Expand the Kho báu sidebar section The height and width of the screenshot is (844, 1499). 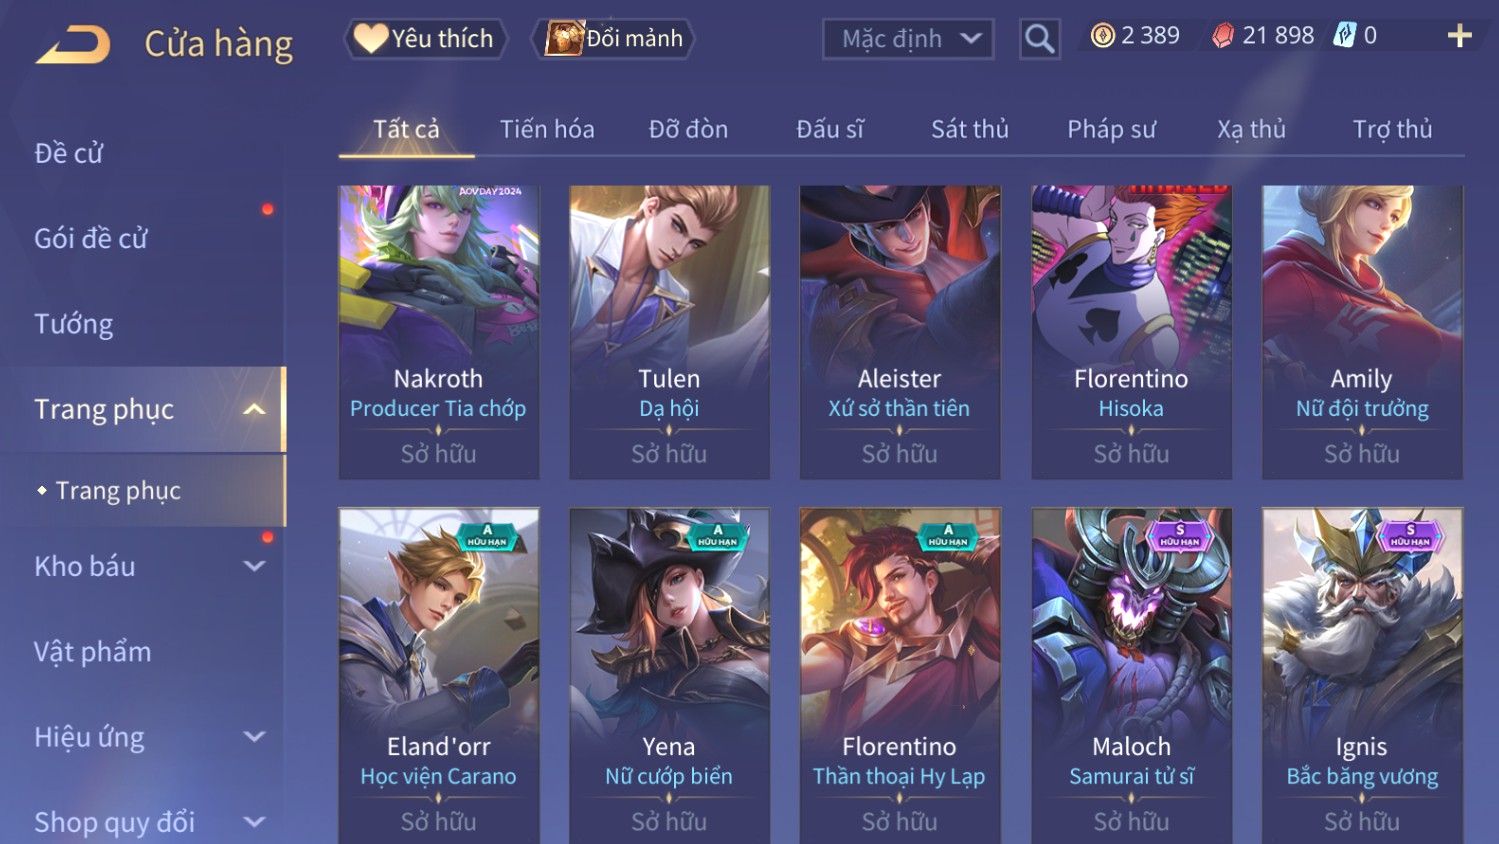(254, 566)
